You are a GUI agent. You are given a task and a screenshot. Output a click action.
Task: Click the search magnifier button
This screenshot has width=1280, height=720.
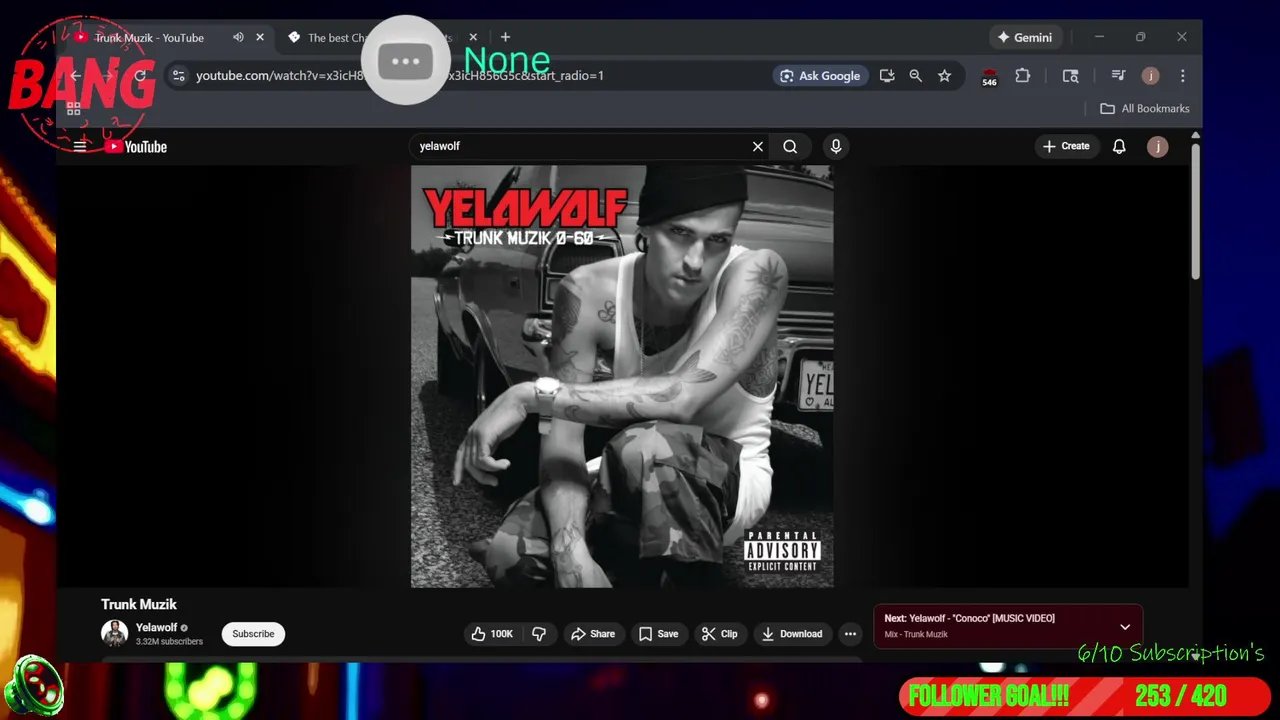(790, 147)
